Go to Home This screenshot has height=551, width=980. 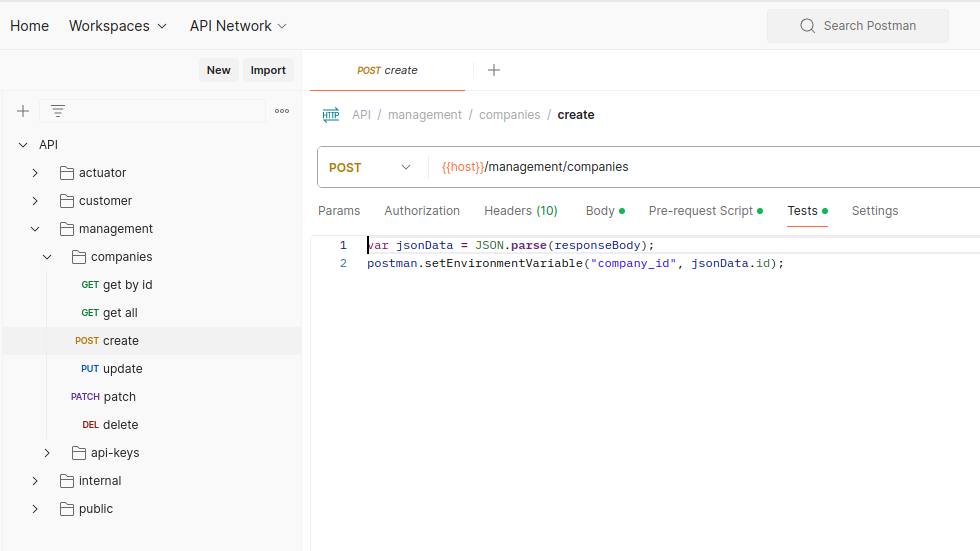tap(29, 26)
